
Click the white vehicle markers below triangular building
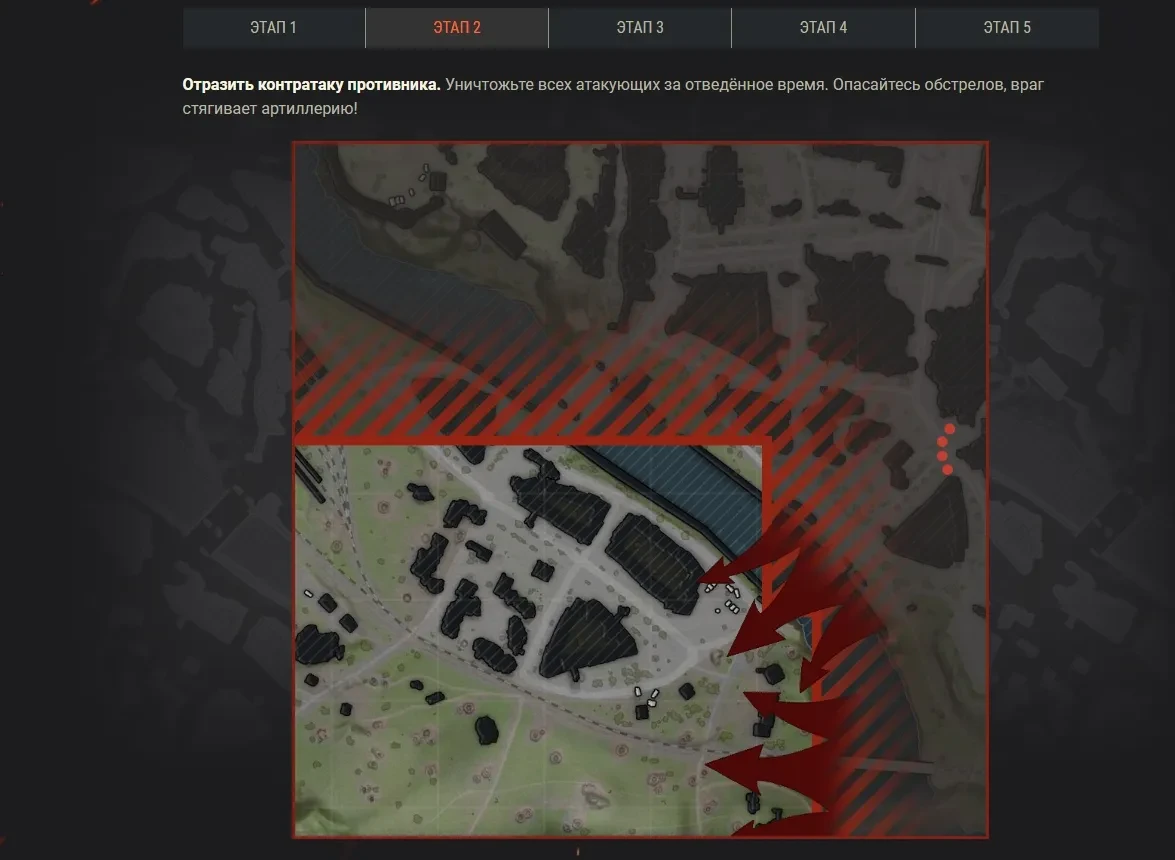tap(648, 697)
